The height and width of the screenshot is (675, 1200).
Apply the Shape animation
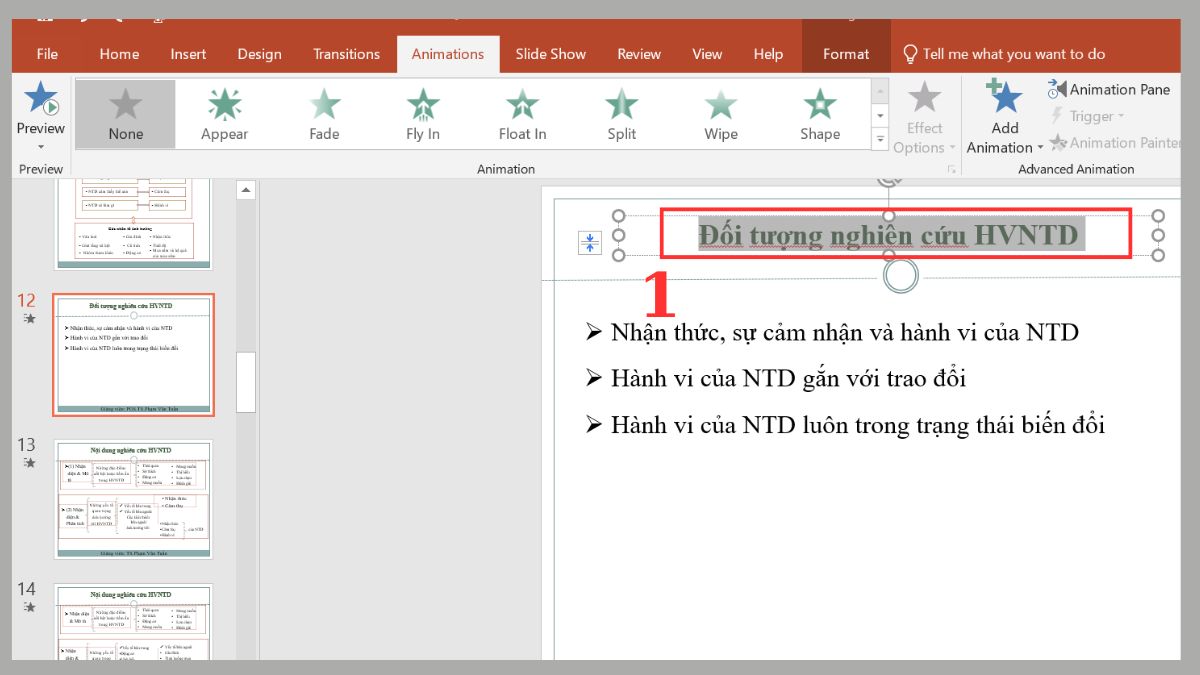pos(819,110)
